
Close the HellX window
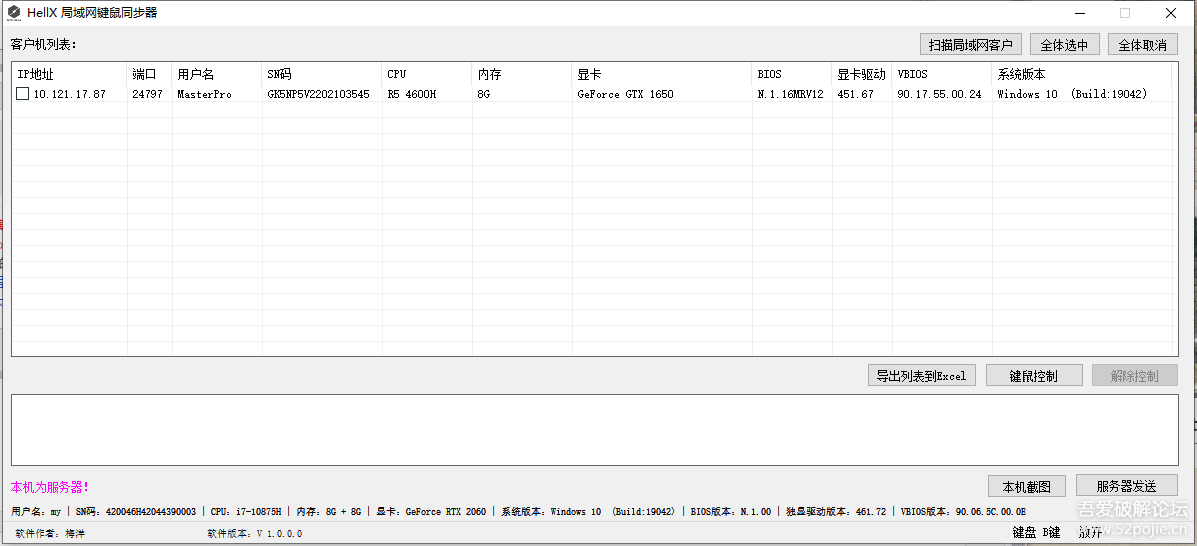tap(1170, 13)
